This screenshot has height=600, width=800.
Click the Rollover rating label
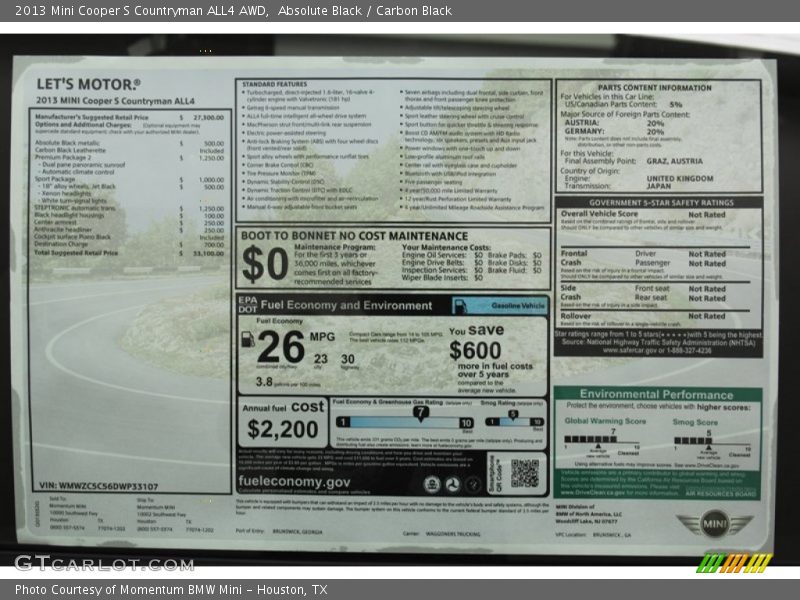point(576,316)
